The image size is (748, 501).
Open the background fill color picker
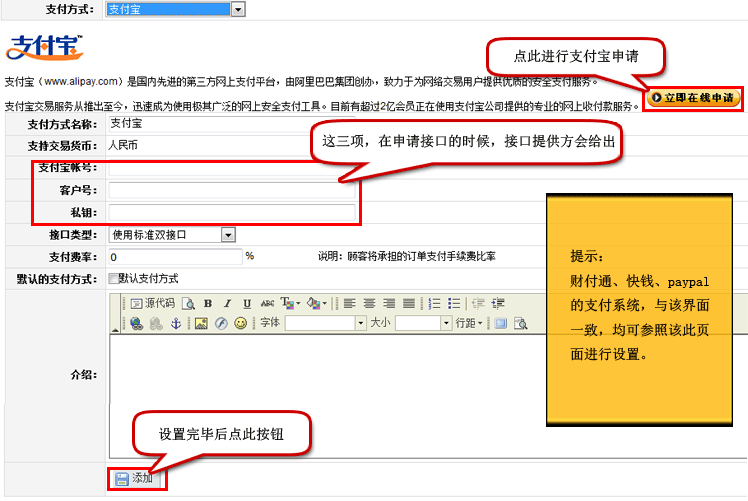[317, 303]
